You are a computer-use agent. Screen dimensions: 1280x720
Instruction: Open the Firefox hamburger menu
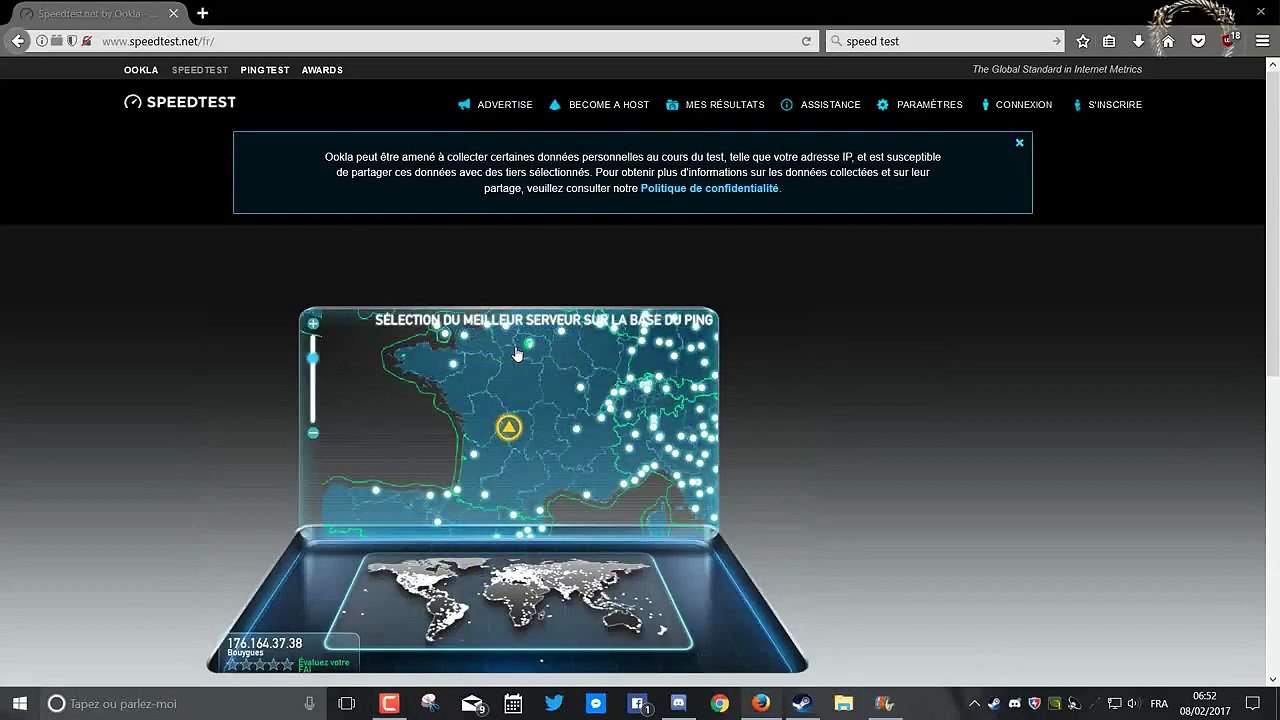click(1262, 41)
